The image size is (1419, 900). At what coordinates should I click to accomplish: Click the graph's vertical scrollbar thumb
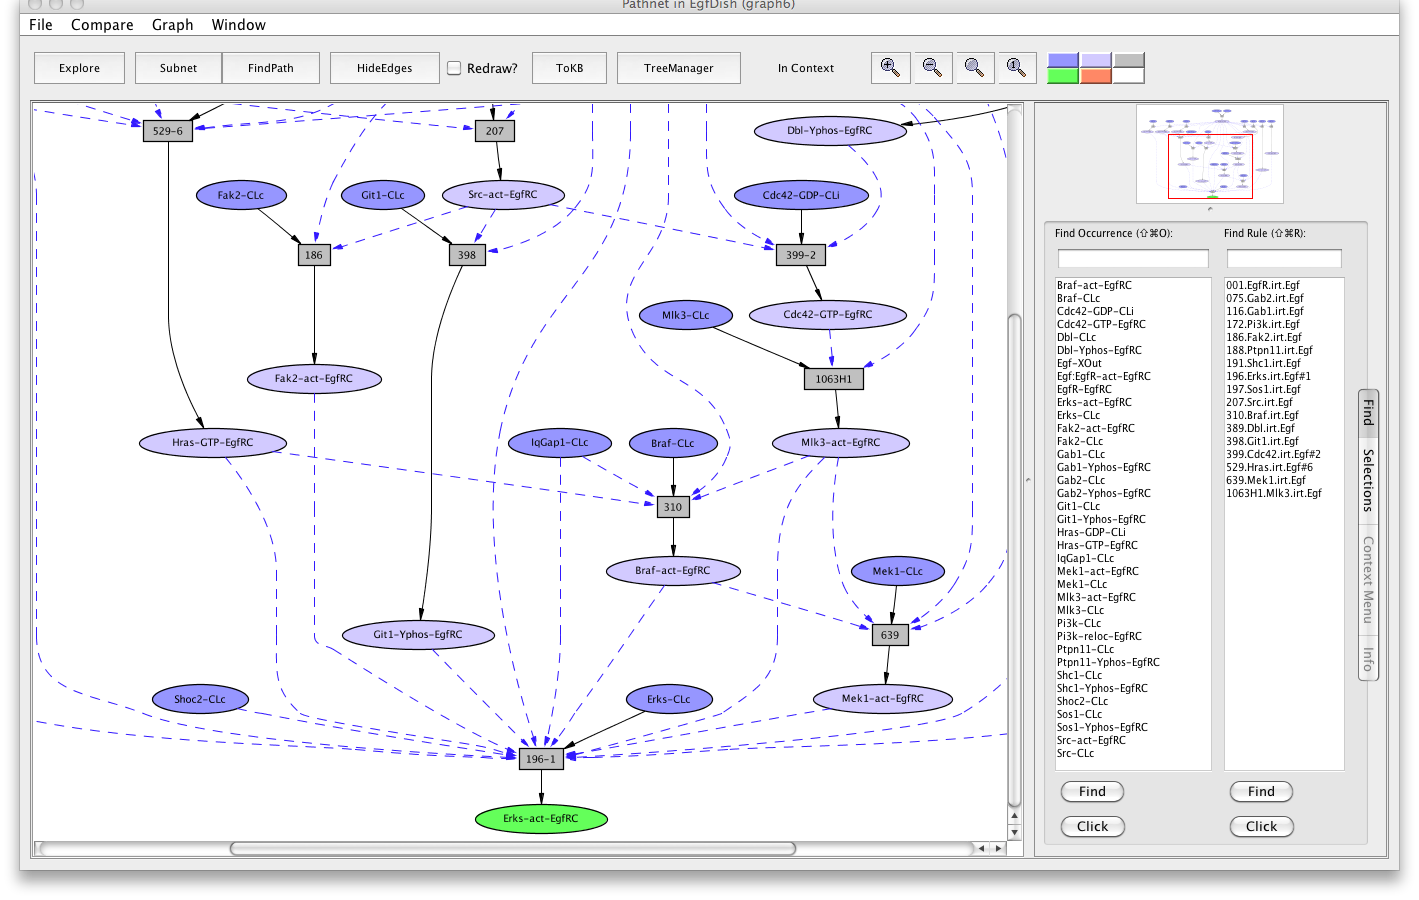click(x=1014, y=560)
